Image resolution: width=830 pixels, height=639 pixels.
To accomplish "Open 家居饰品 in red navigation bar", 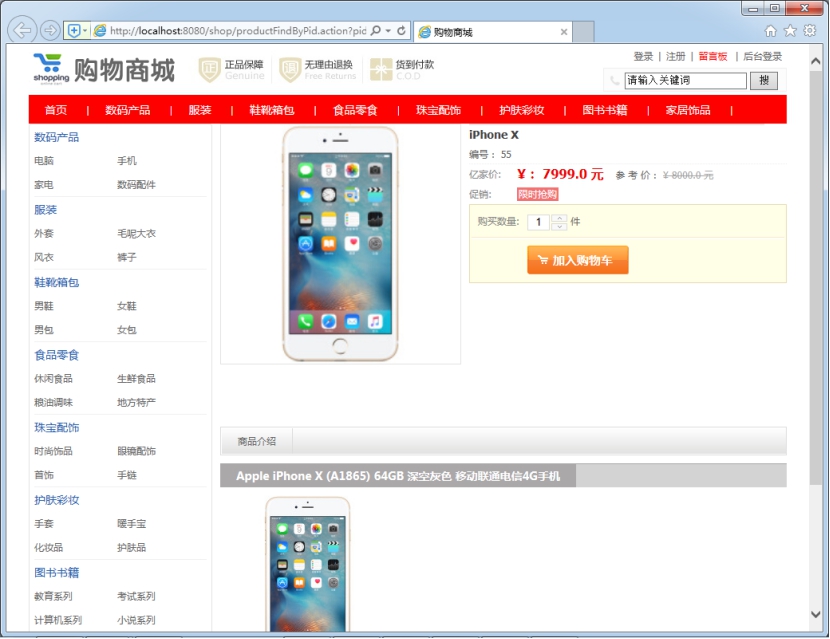I will [688, 110].
